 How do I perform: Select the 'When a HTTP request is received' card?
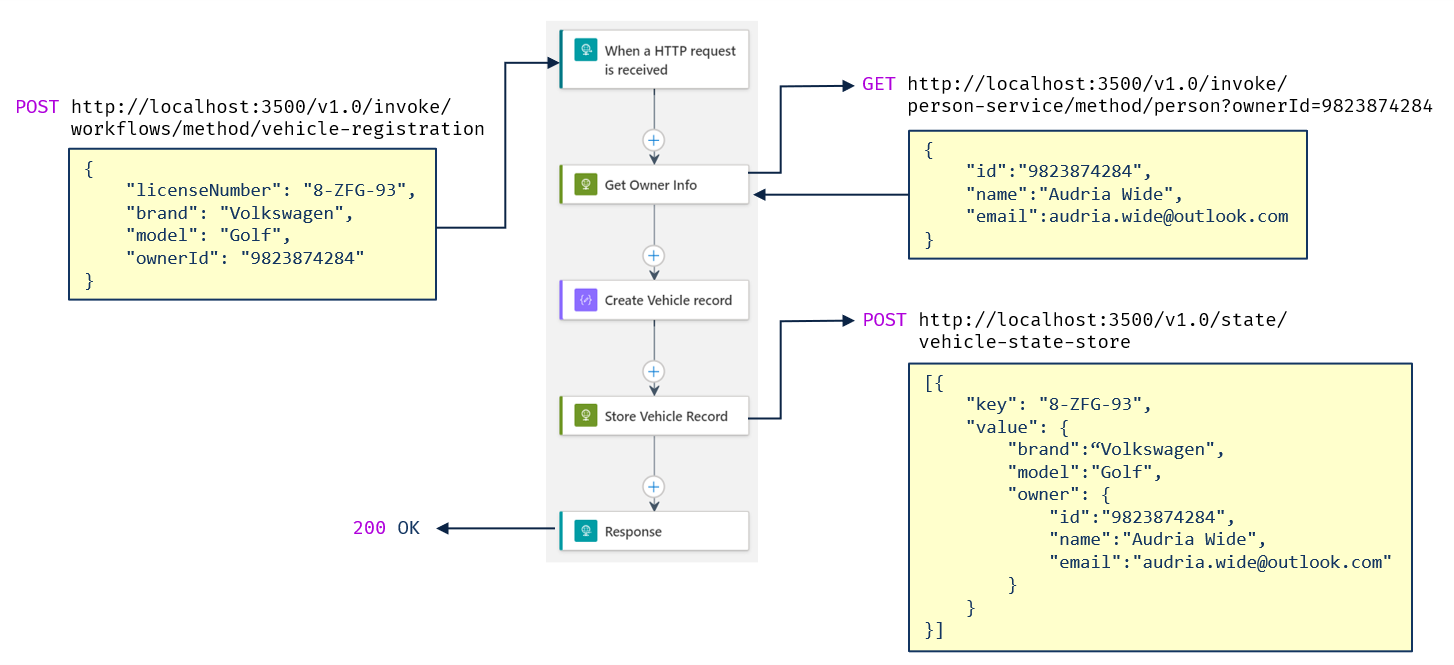pyautogui.click(x=654, y=60)
